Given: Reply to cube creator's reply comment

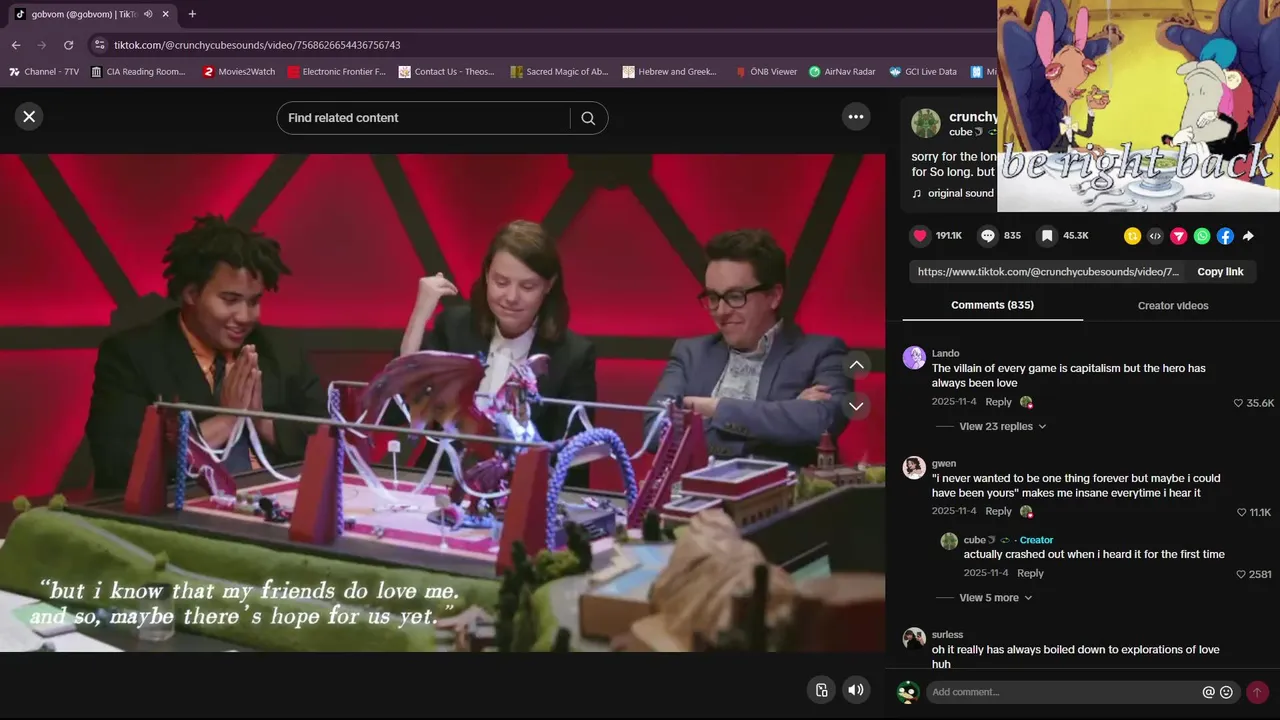Looking at the screenshot, I should 1030,573.
